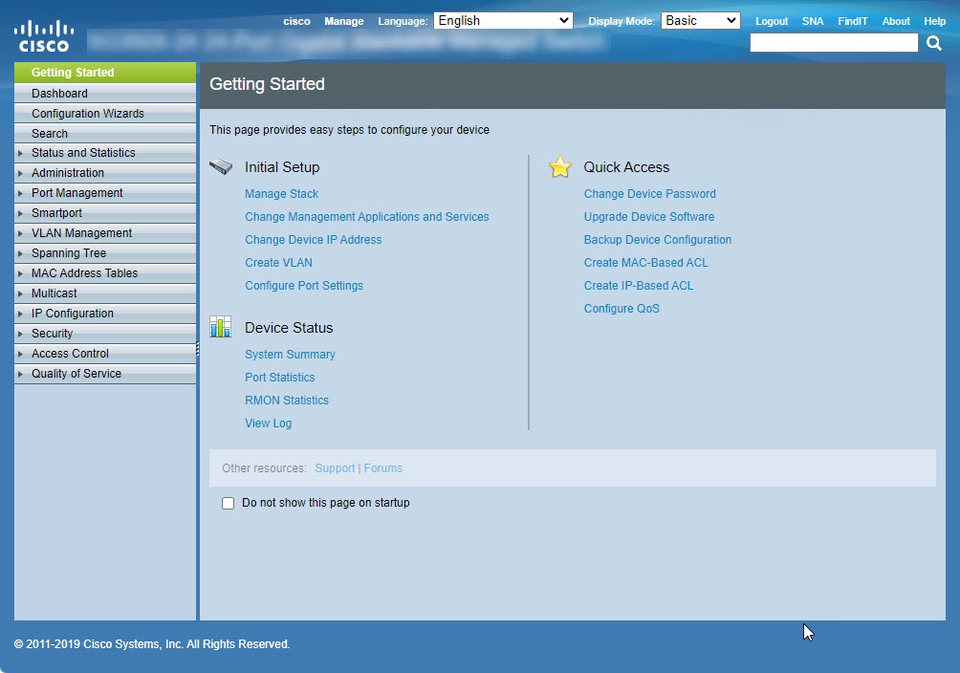Click the Forums link
Screen dimensions: 960x673
(383, 468)
